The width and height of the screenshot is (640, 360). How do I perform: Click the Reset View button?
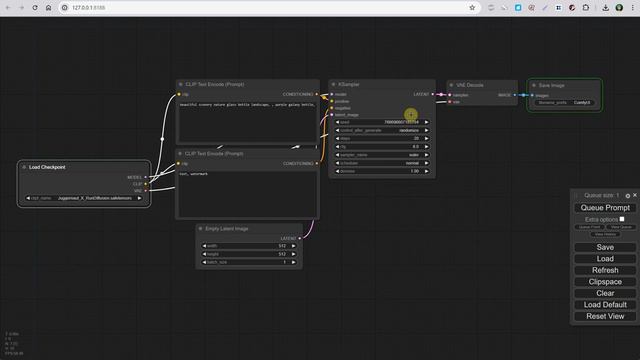[605, 316]
